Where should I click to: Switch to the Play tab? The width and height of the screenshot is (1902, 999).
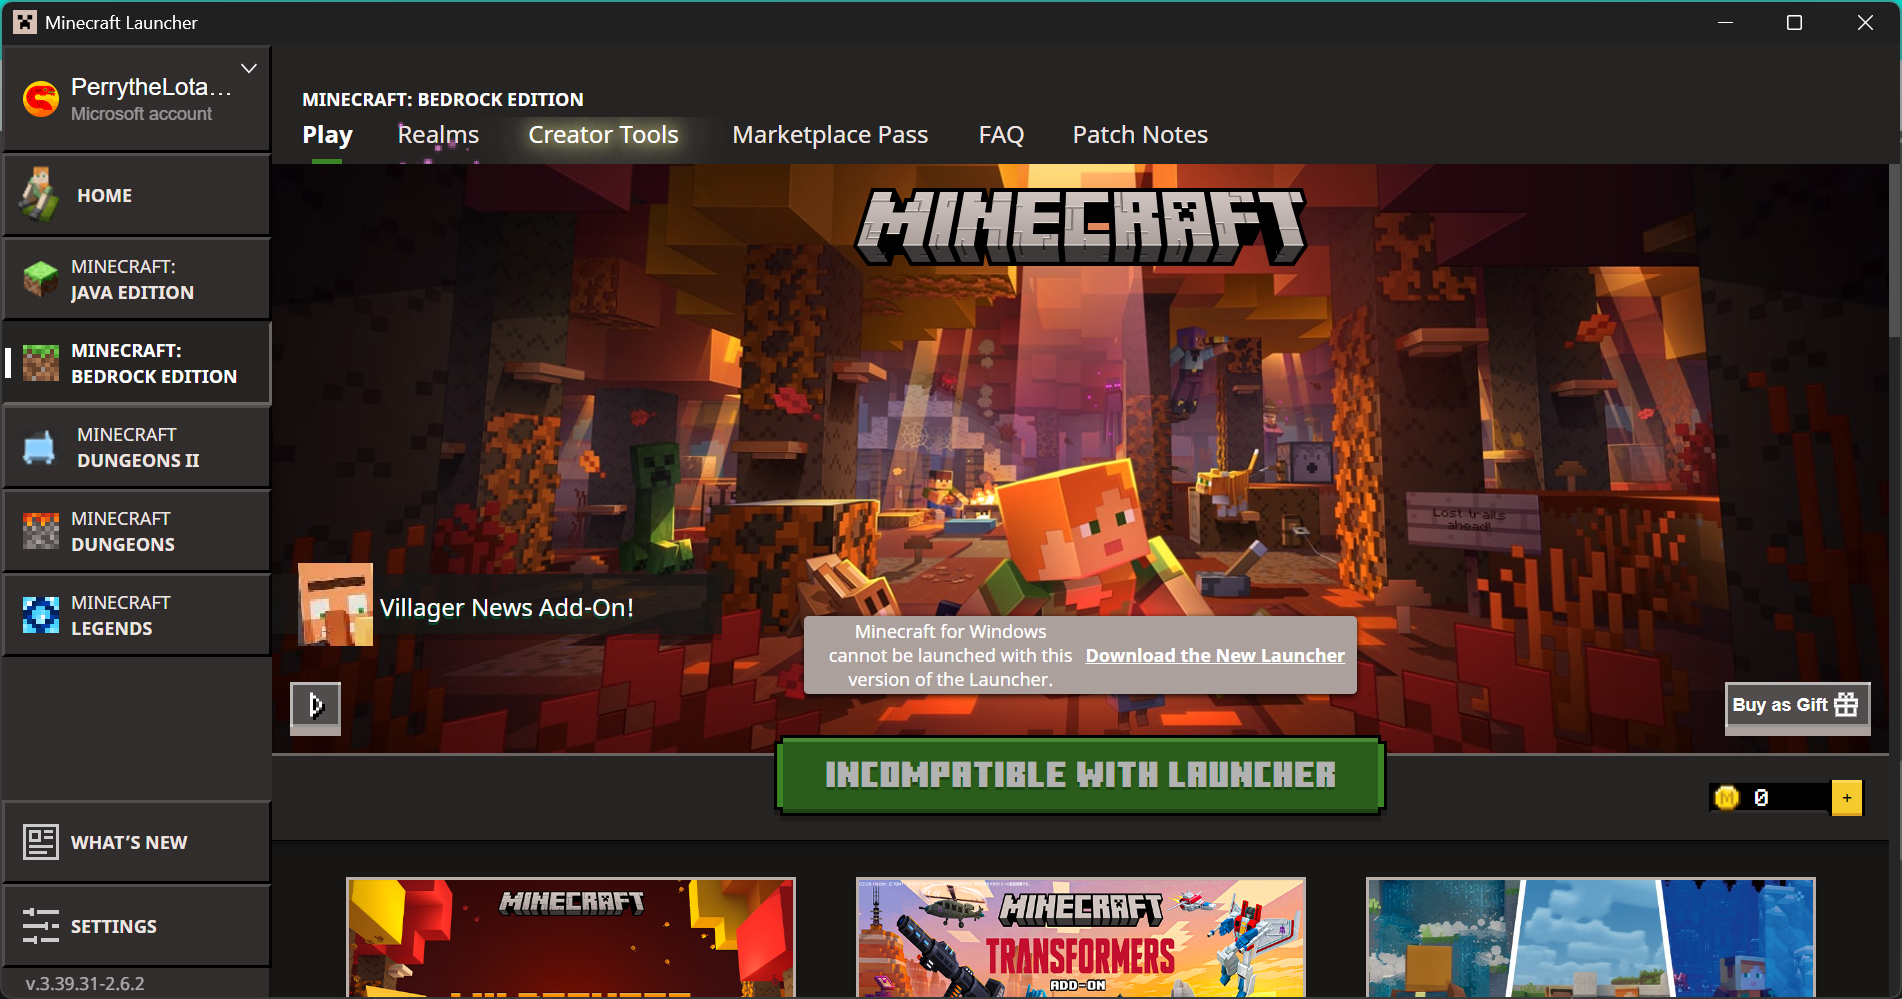327,135
